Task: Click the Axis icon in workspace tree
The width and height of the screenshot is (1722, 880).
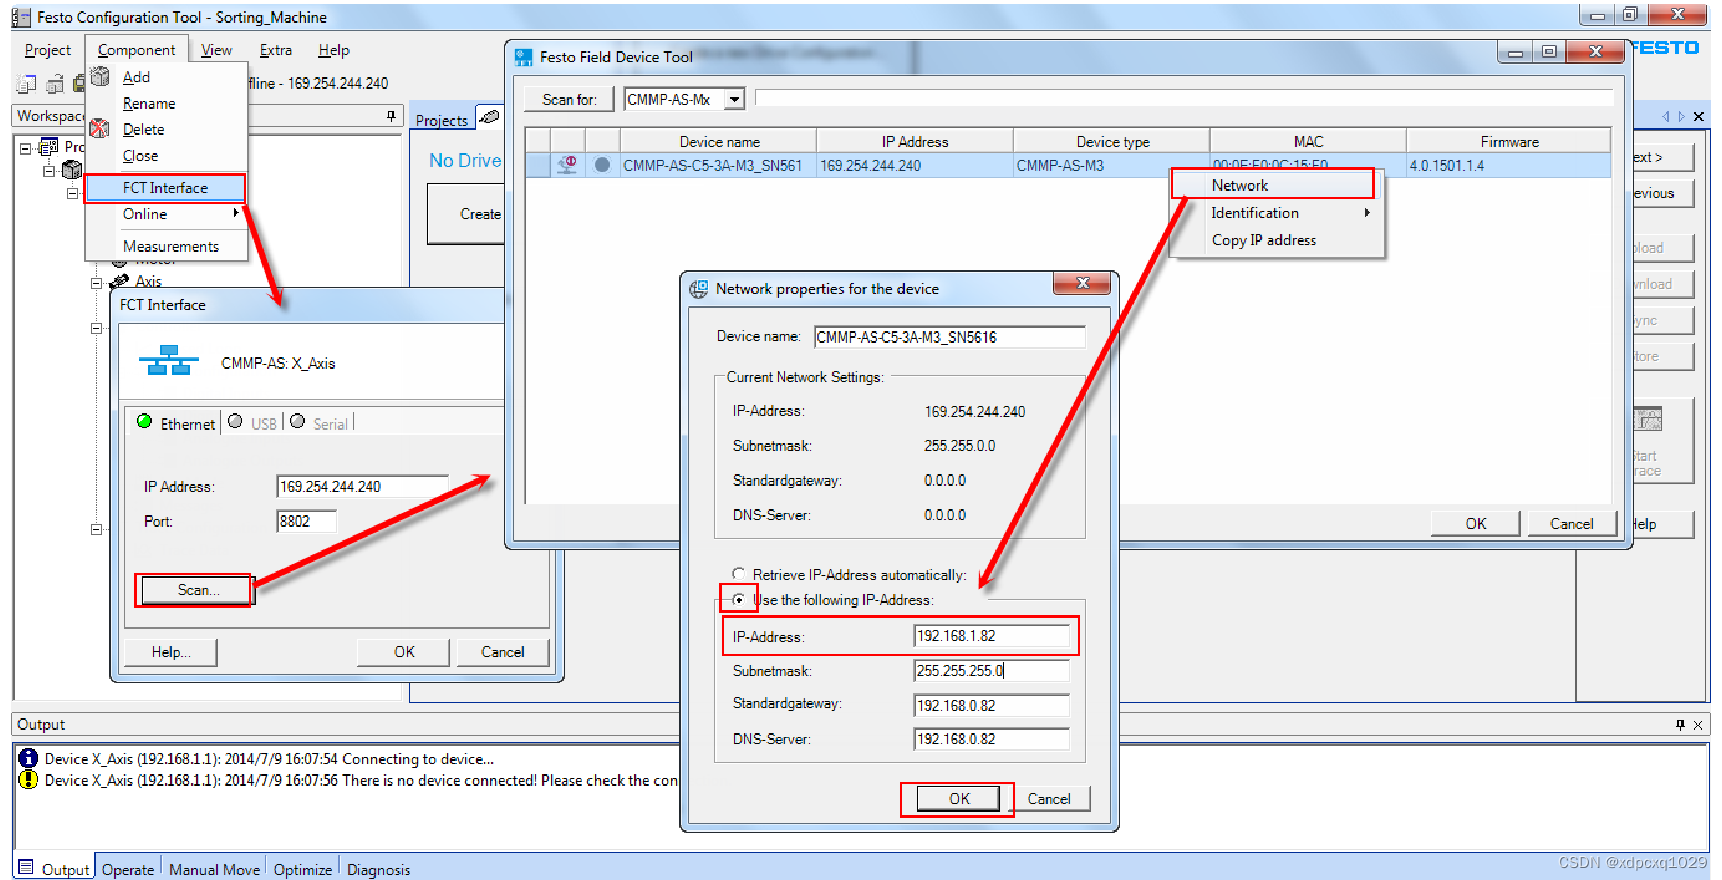Action: tap(120, 281)
